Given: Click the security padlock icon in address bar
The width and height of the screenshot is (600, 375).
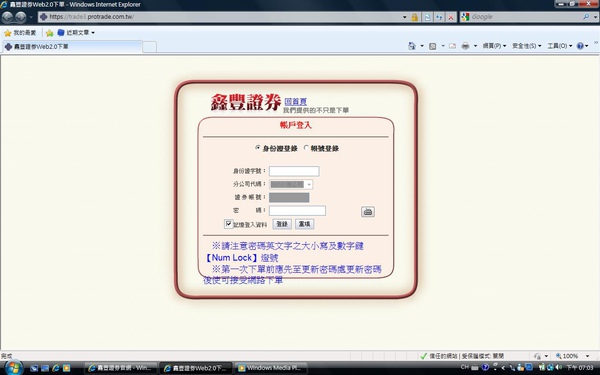Looking at the screenshot, I should point(414,17).
